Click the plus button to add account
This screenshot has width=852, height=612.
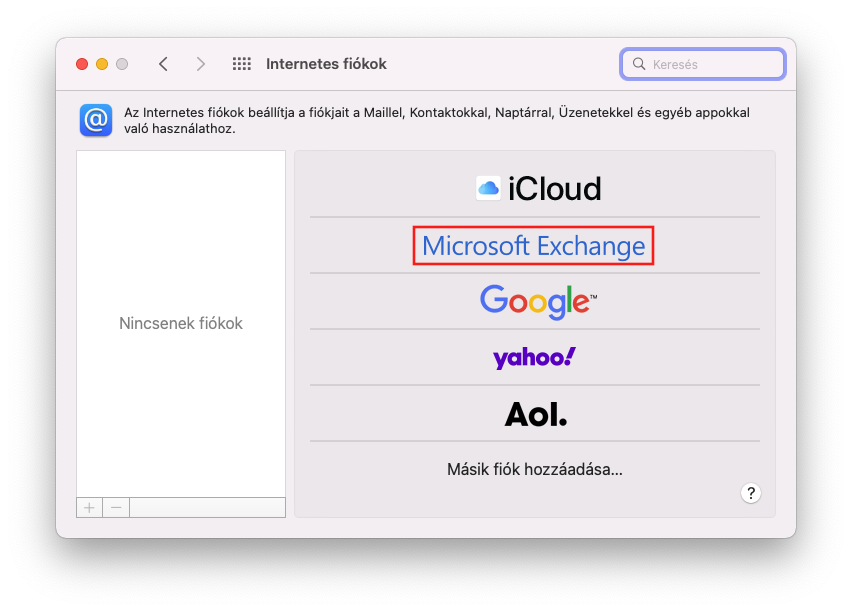pos(89,507)
